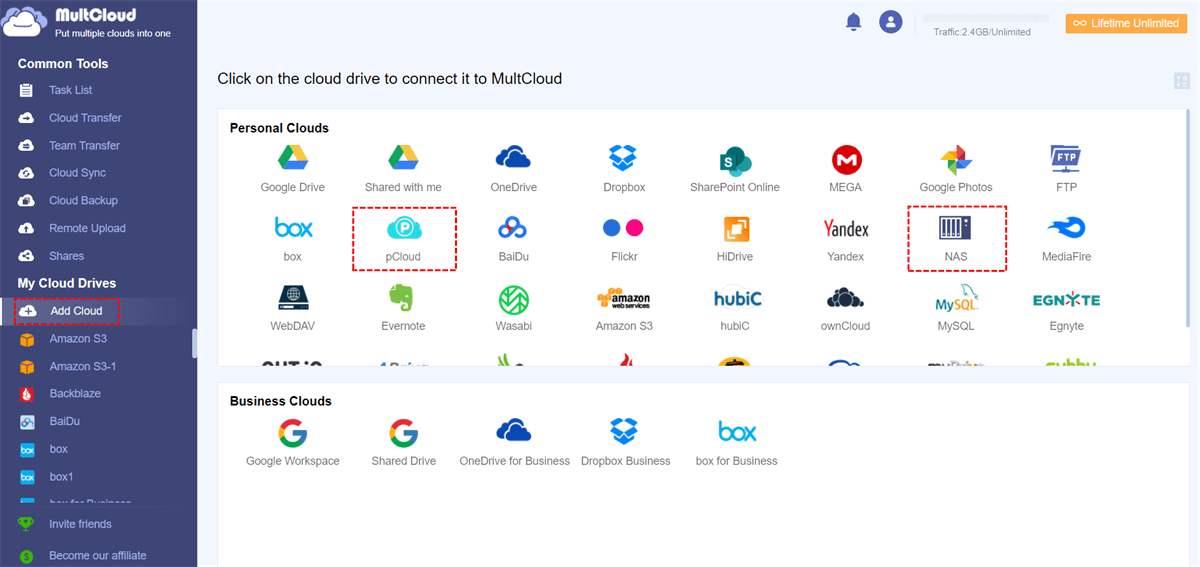Image resolution: width=1200 pixels, height=567 pixels.
Task: Select the HiDrive cloud
Action: pos(735,238)
